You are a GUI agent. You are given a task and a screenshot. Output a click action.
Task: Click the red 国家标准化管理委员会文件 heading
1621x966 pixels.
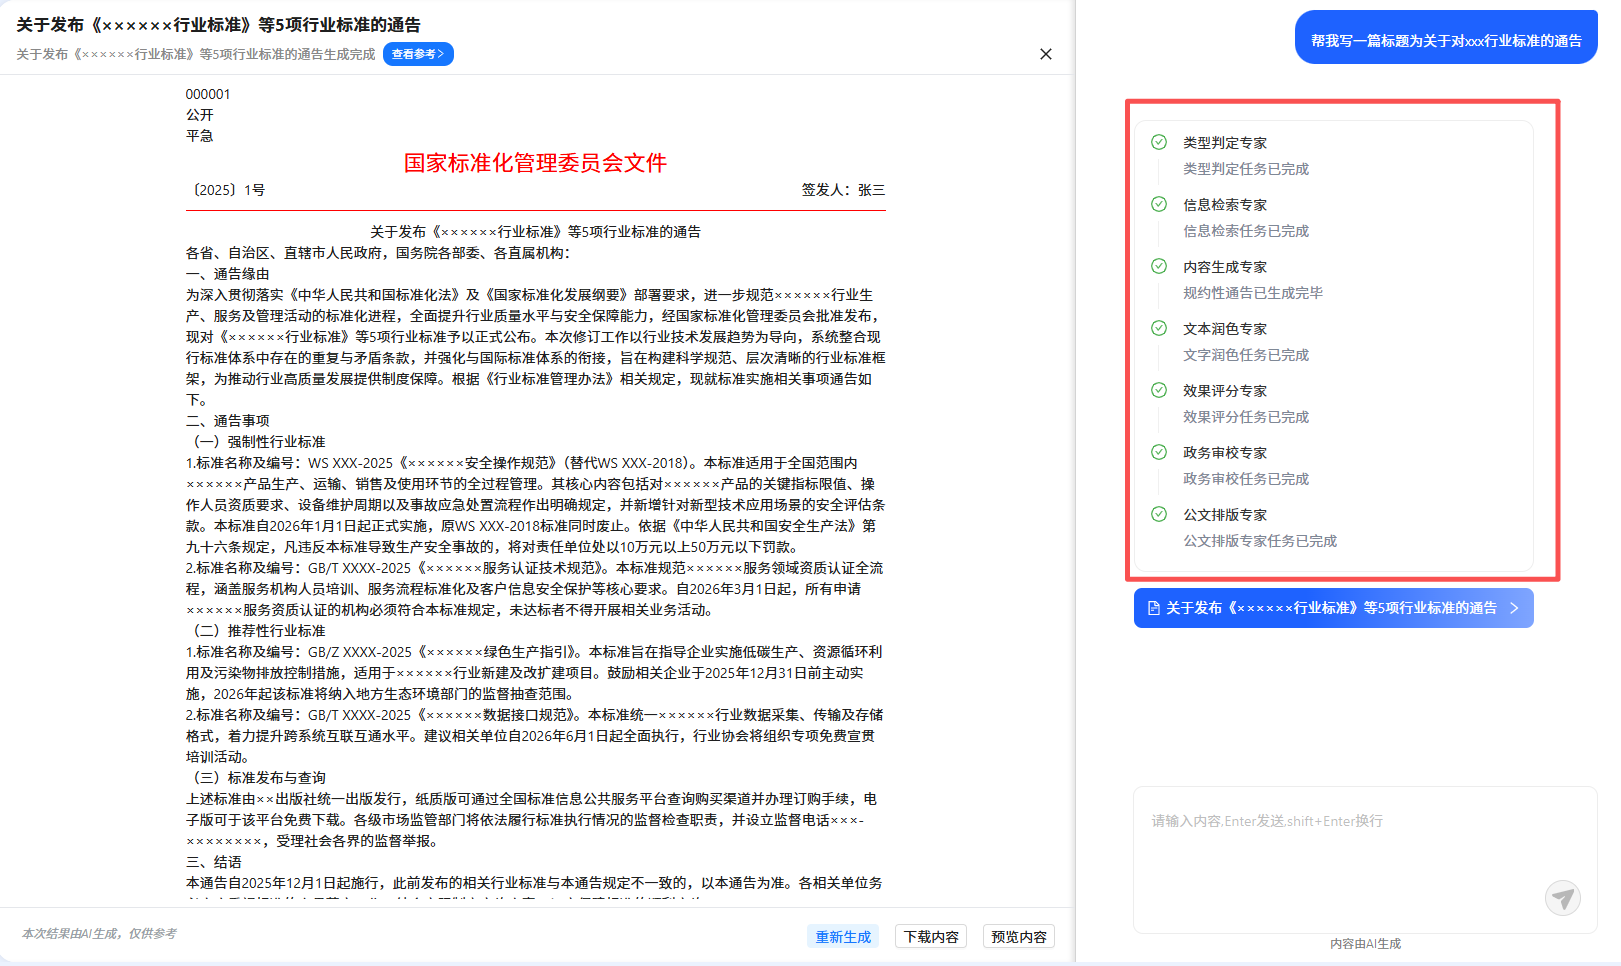pos(535,163)
